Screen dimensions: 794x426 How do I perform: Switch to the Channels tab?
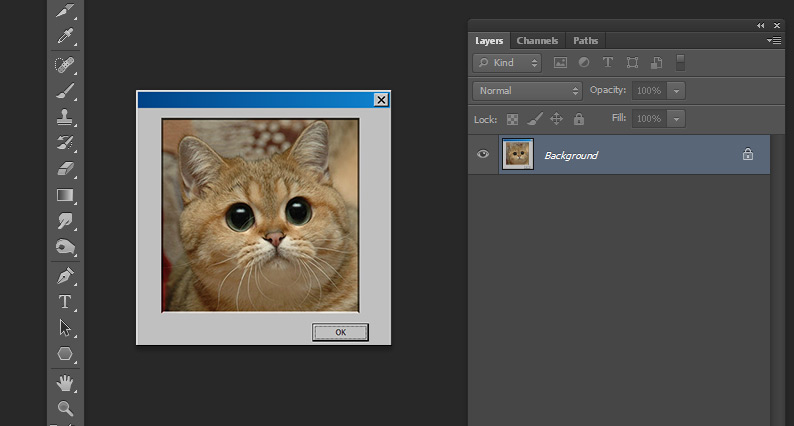point(537,41)
